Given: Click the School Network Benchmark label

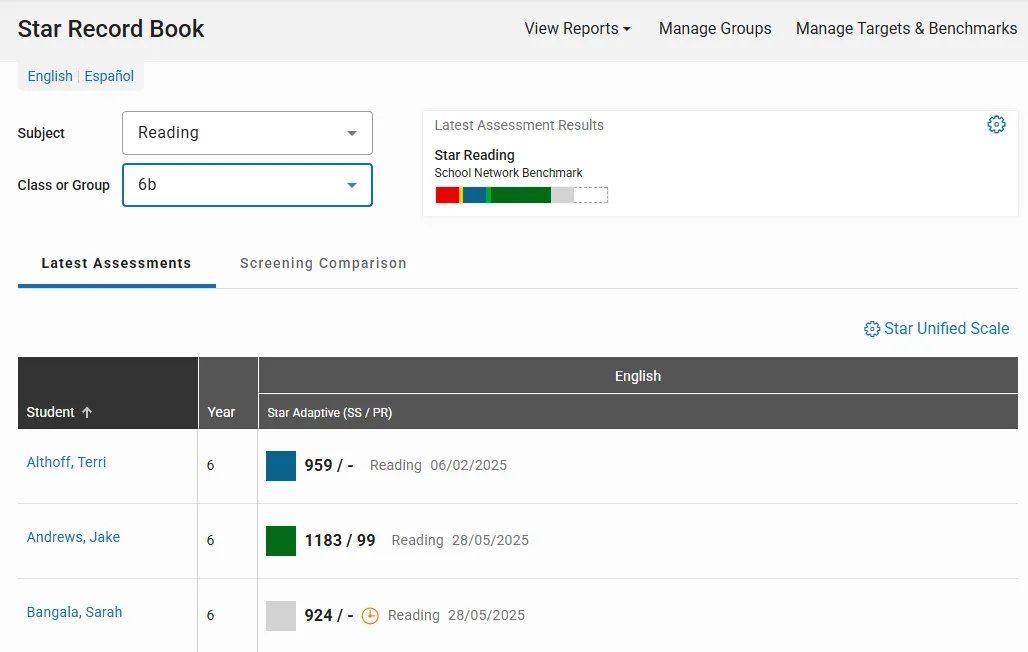Looking at the screenshot, I should [508, 173].
